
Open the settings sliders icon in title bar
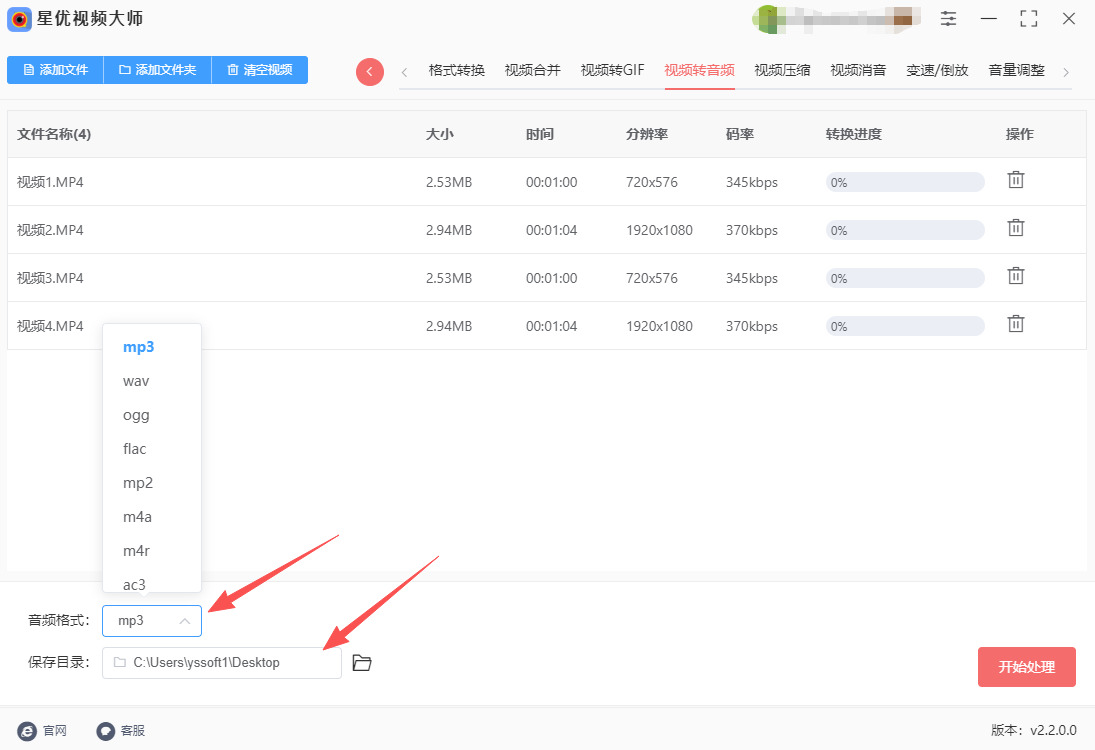point(948,19)
